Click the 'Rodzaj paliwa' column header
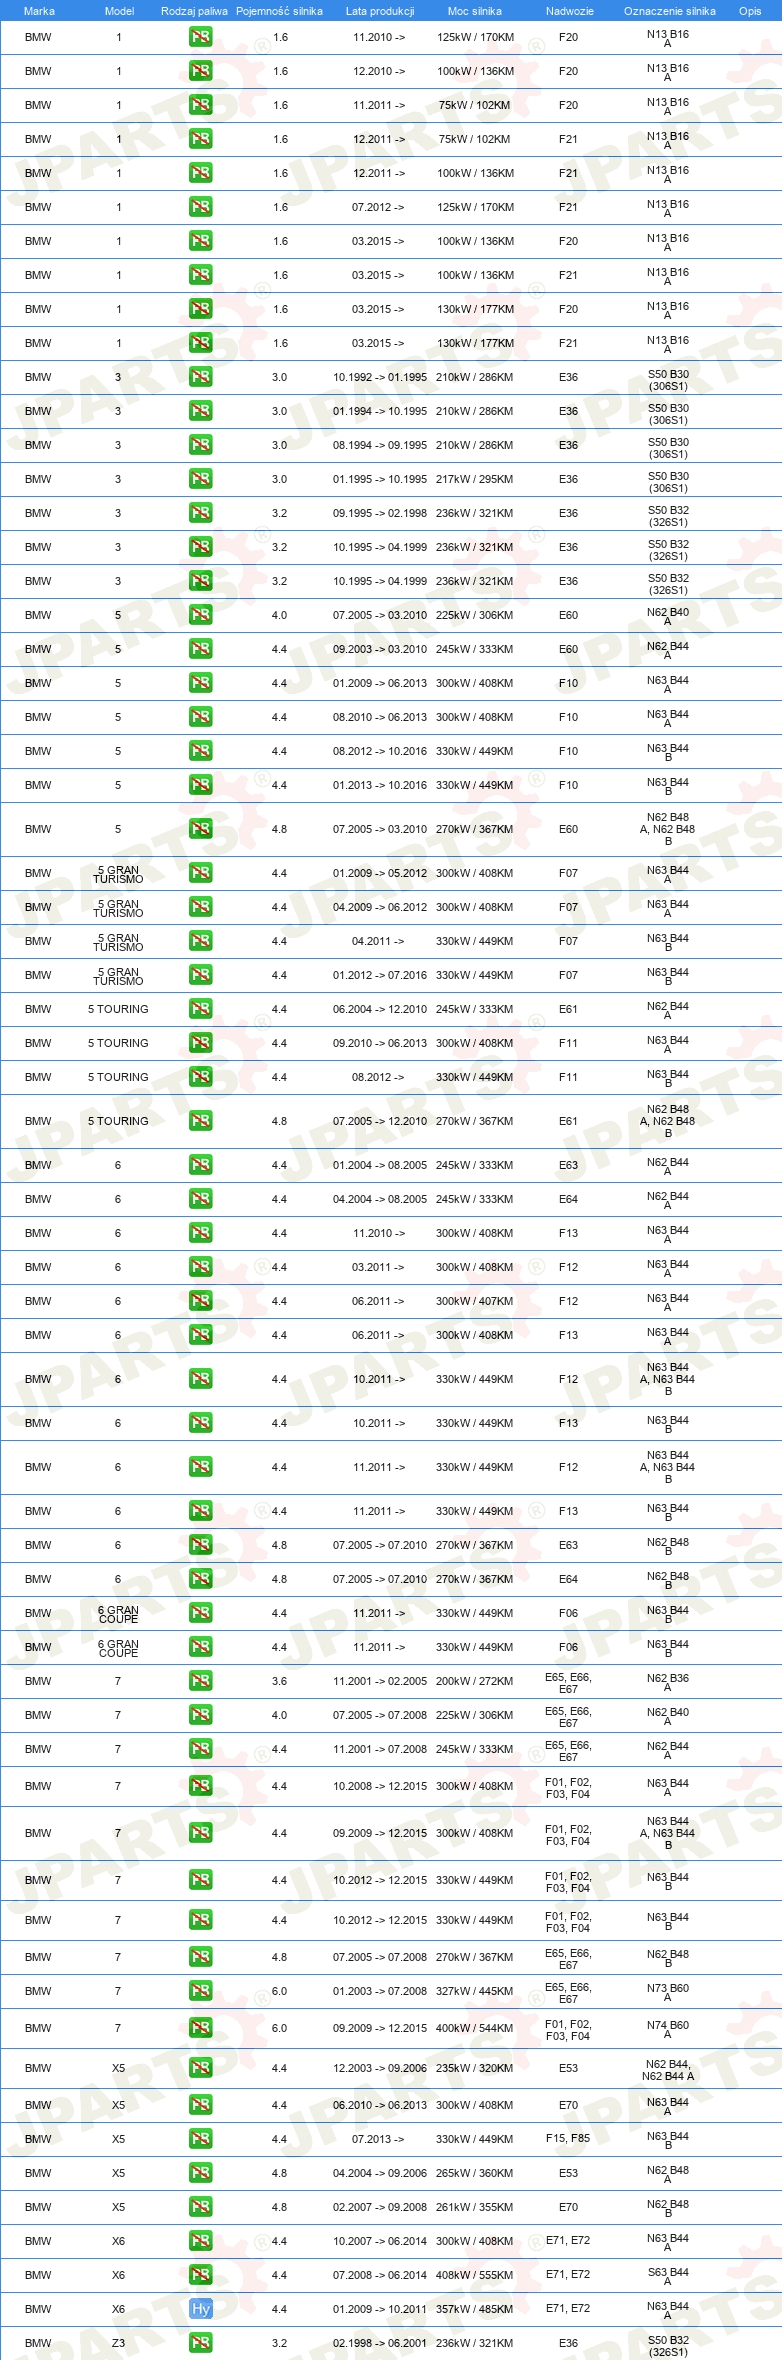The width and height of the screenshot is (782, 2360). coord(194,11)
